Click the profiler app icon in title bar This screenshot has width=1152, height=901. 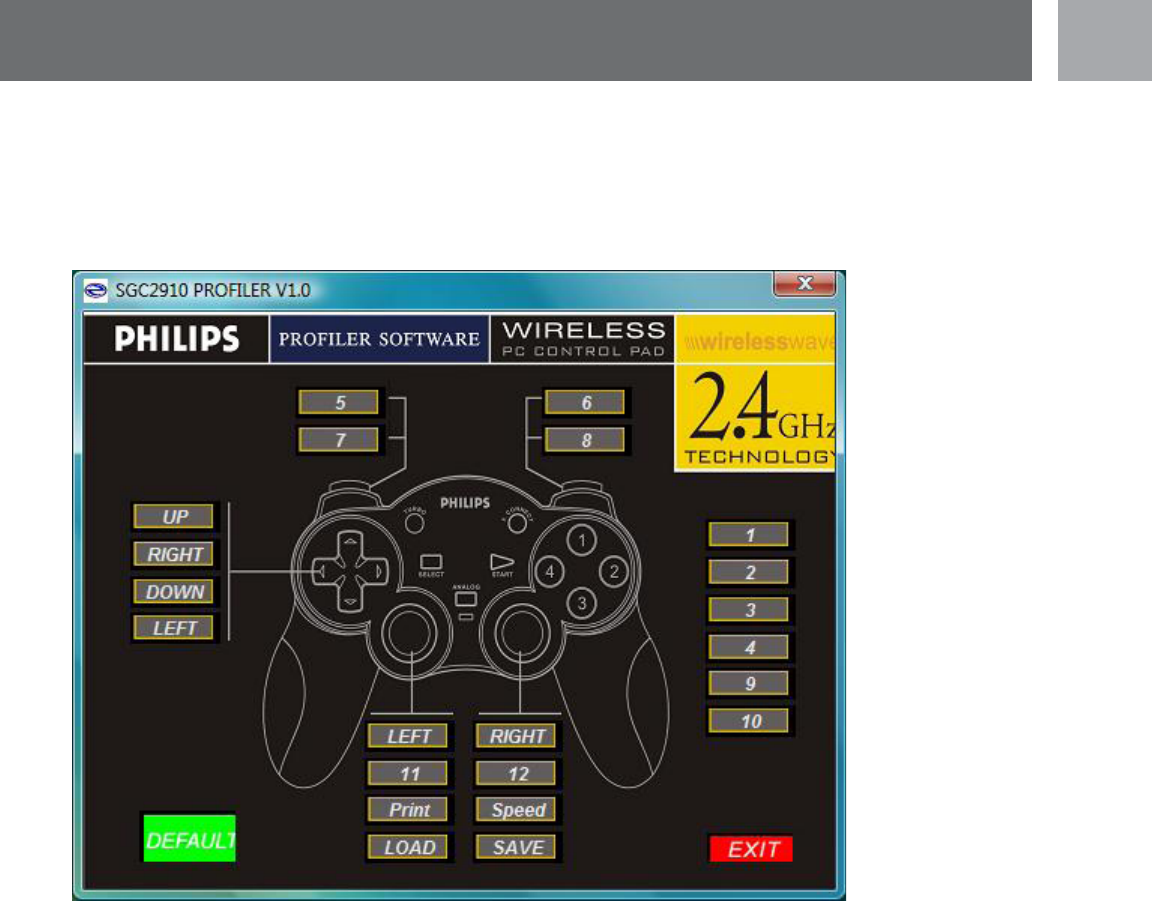(96, 290)
